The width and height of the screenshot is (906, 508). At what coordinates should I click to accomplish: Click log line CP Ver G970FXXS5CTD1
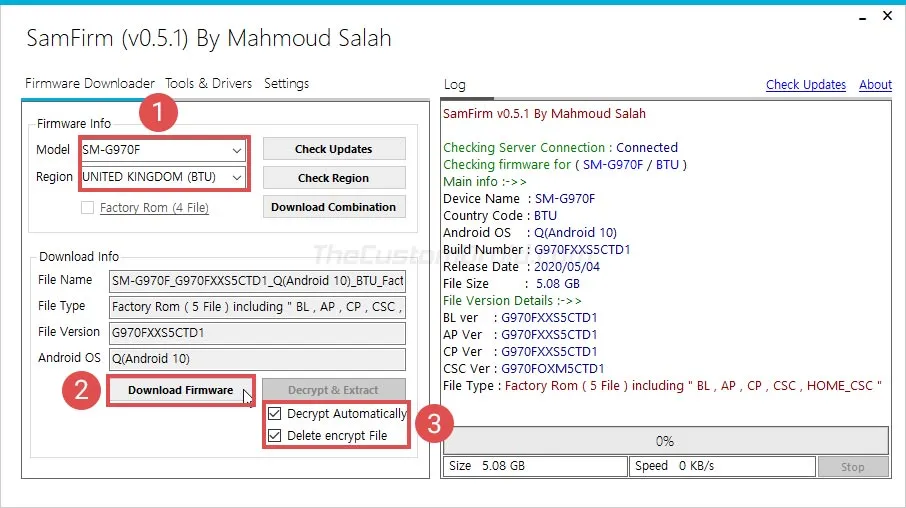[520, 351]
